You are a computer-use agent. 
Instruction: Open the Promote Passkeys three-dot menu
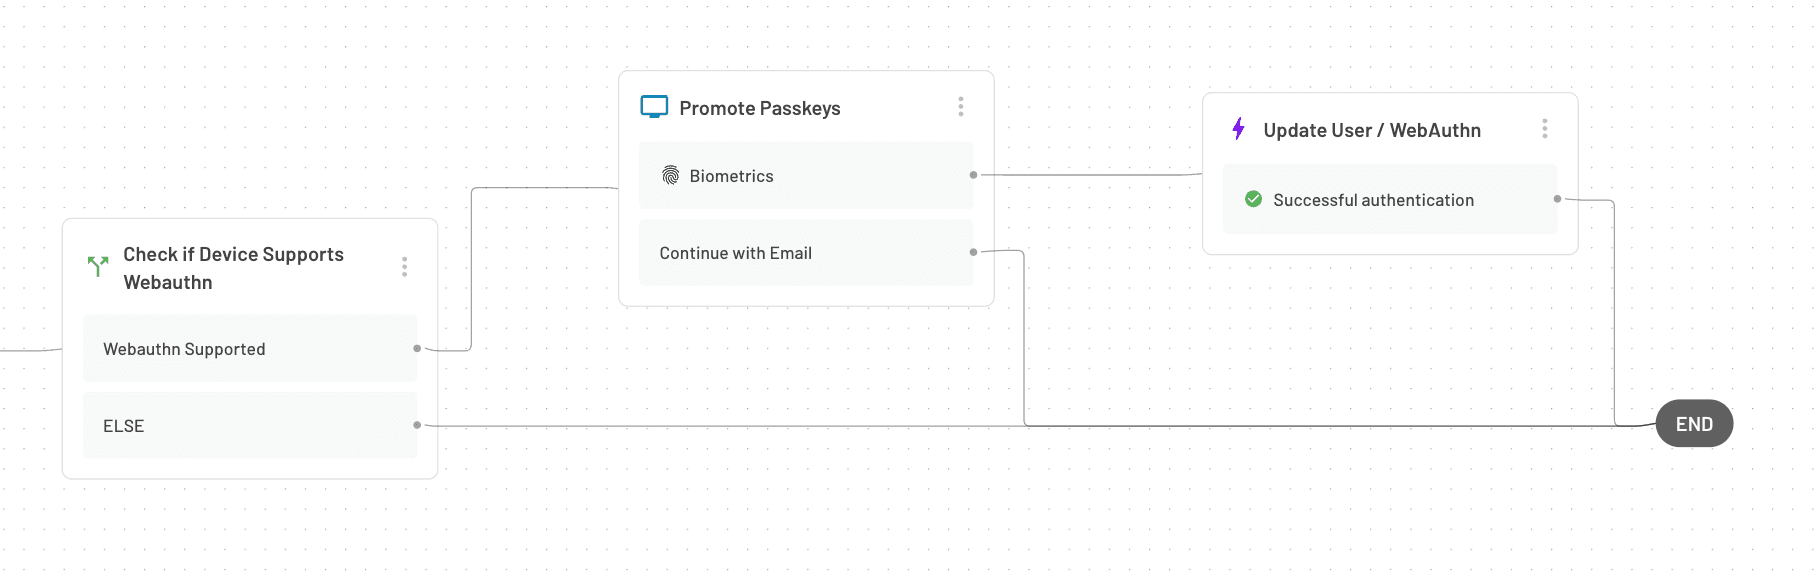click(x=961, y=107)
